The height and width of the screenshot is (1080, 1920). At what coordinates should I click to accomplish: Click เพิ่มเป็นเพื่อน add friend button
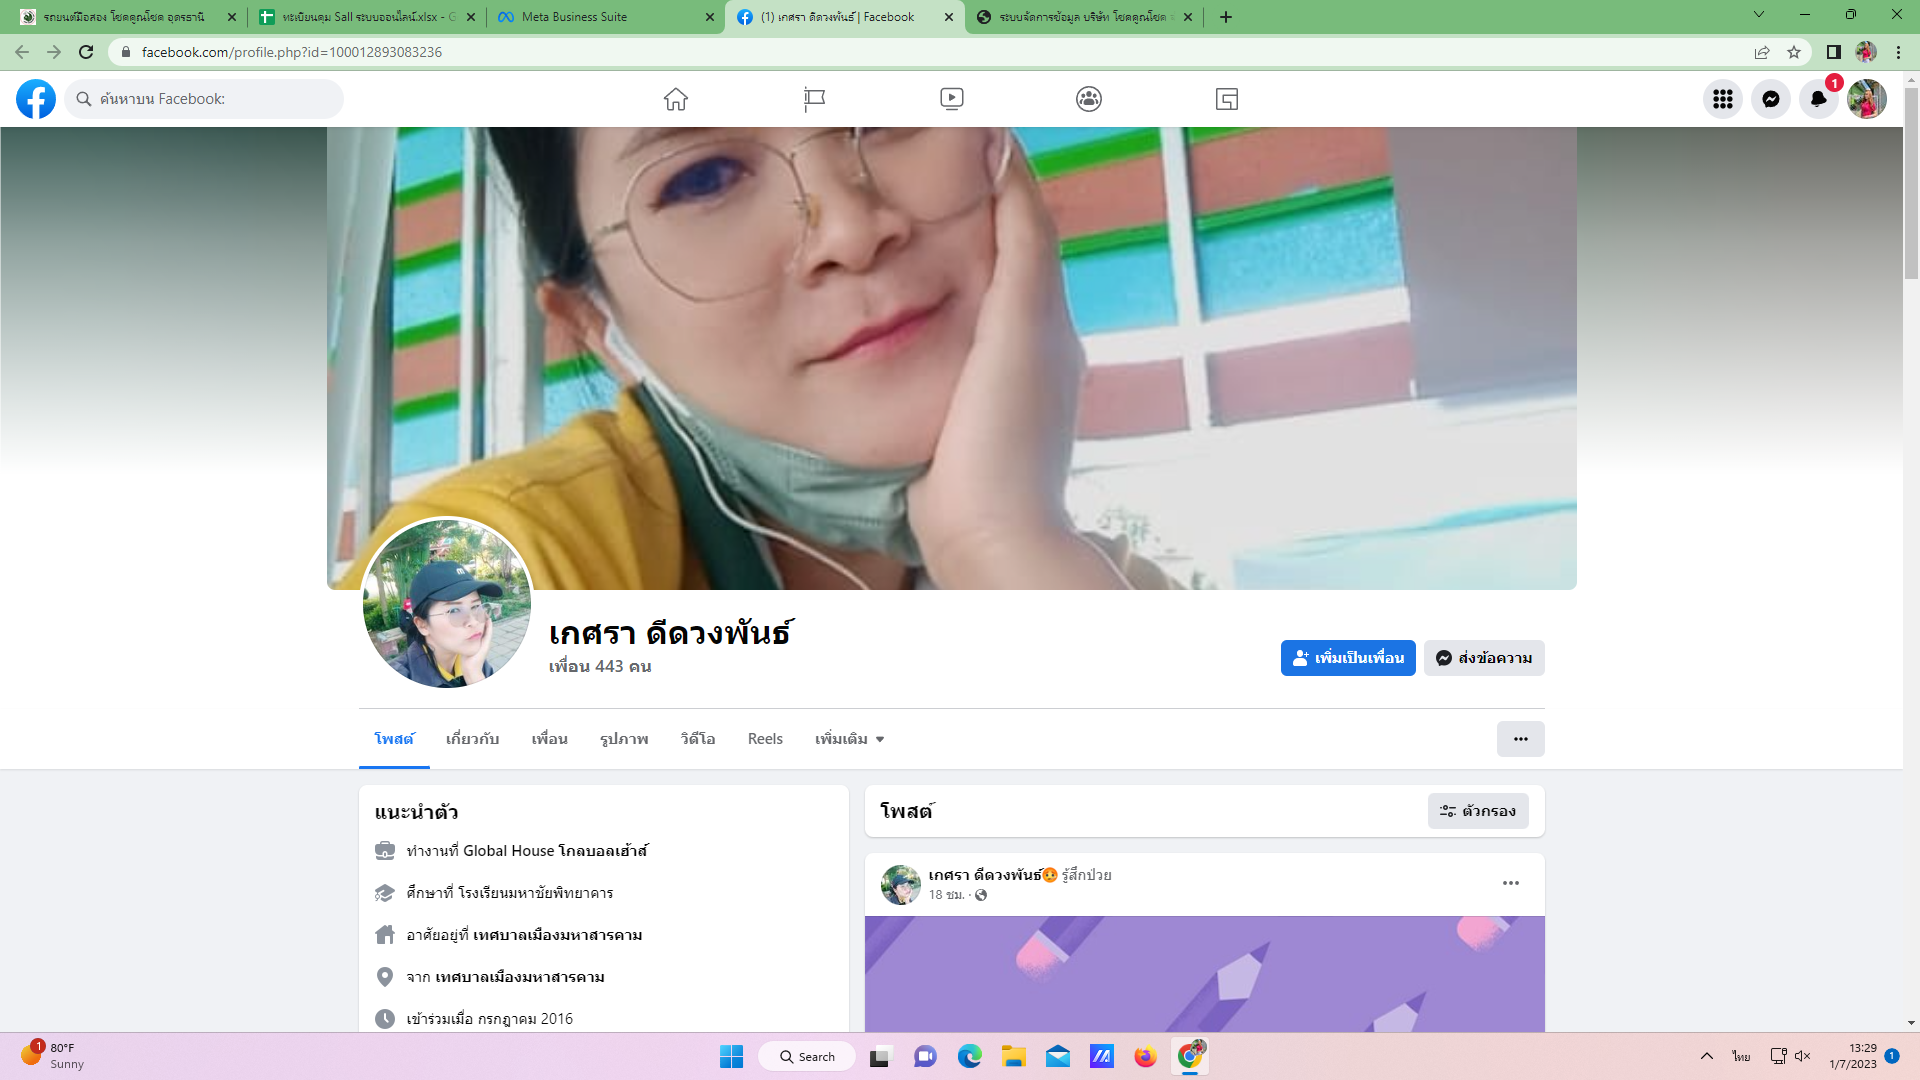[x=1348, y=658]
